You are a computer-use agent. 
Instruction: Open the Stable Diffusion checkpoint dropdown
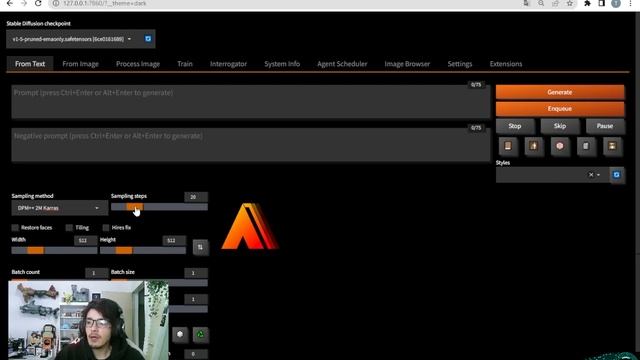(x=72, y=39)
